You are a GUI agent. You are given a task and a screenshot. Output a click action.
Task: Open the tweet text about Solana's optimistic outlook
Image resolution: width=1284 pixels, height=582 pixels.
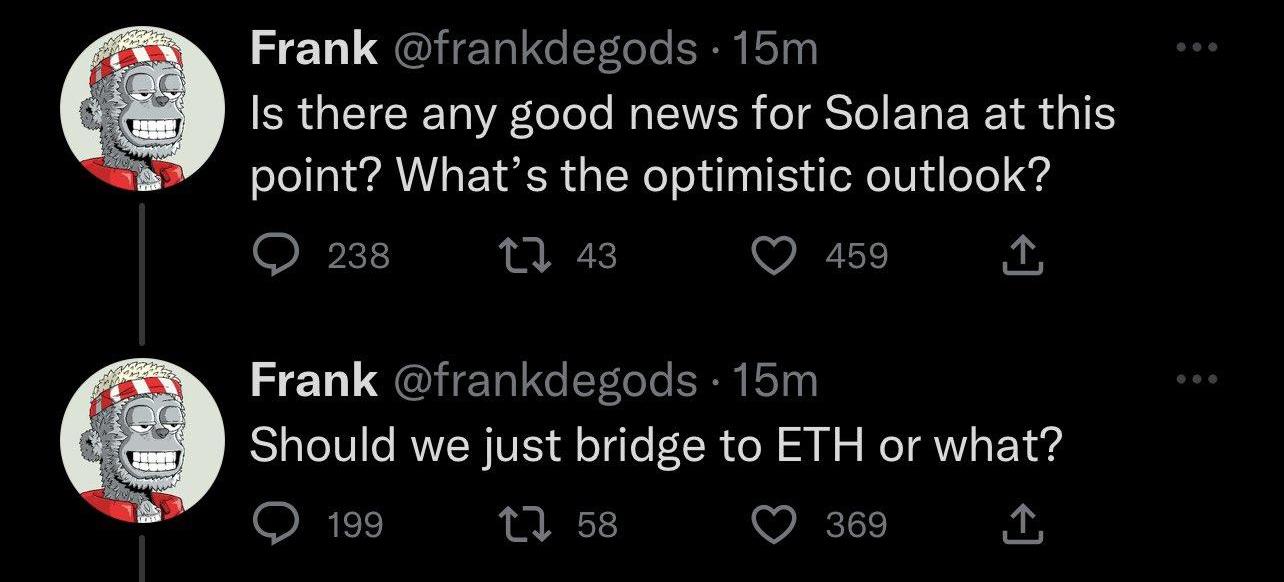click(680, 144)
